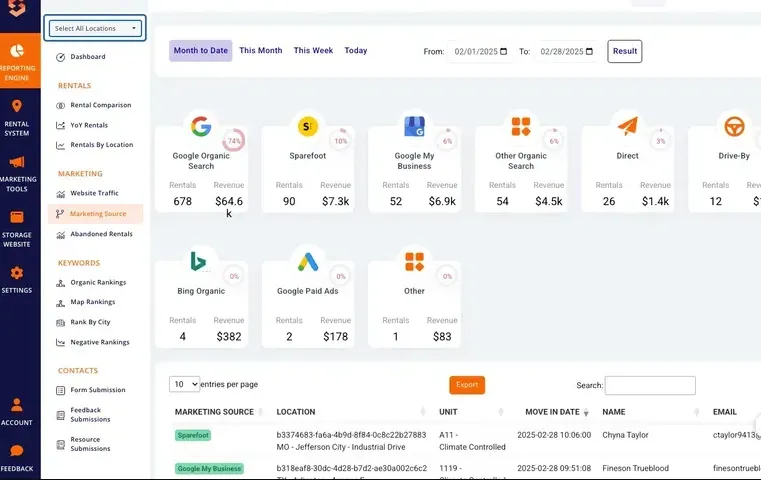Click the To date field 02/28/2025
Image resolution: width=761 pixels, height=480 pixels.
pos(566,51)
